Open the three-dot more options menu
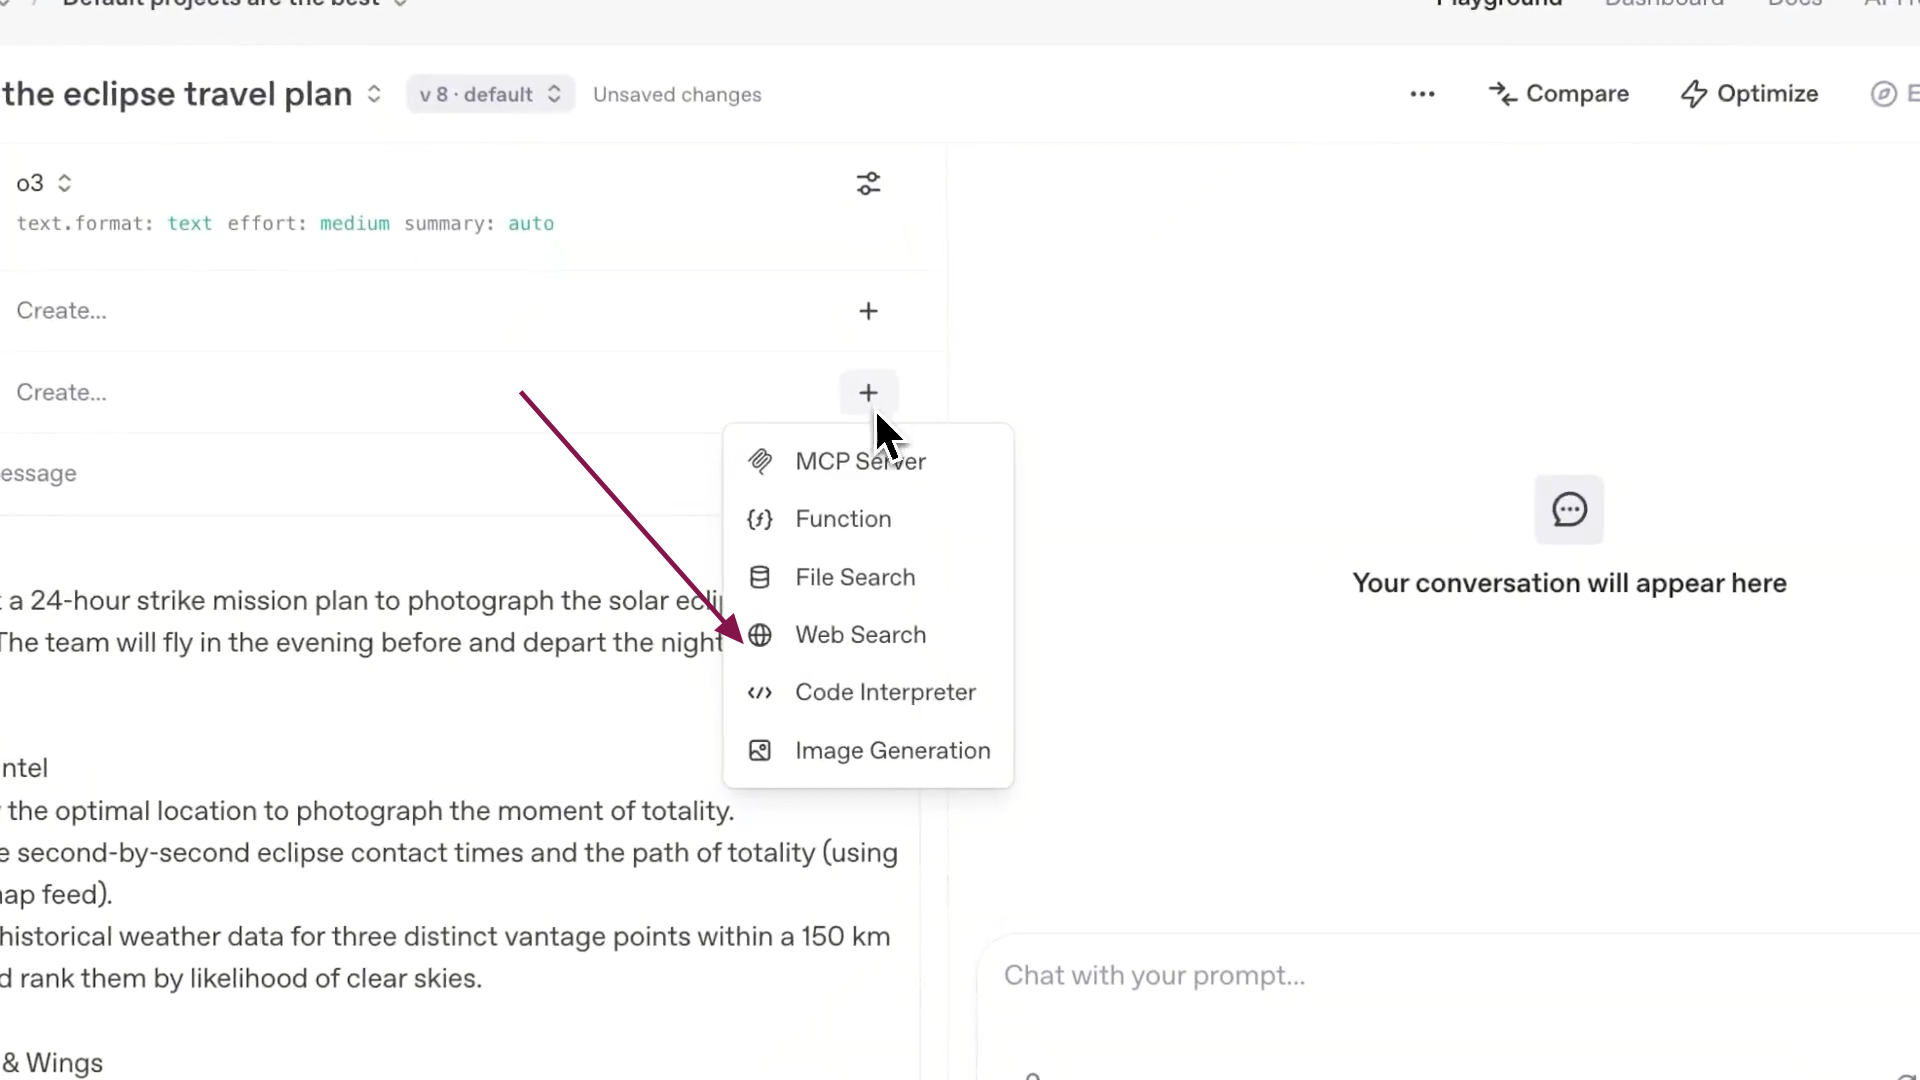The width and height of the screenshot is (1920, 1080). pos(1422,94)
